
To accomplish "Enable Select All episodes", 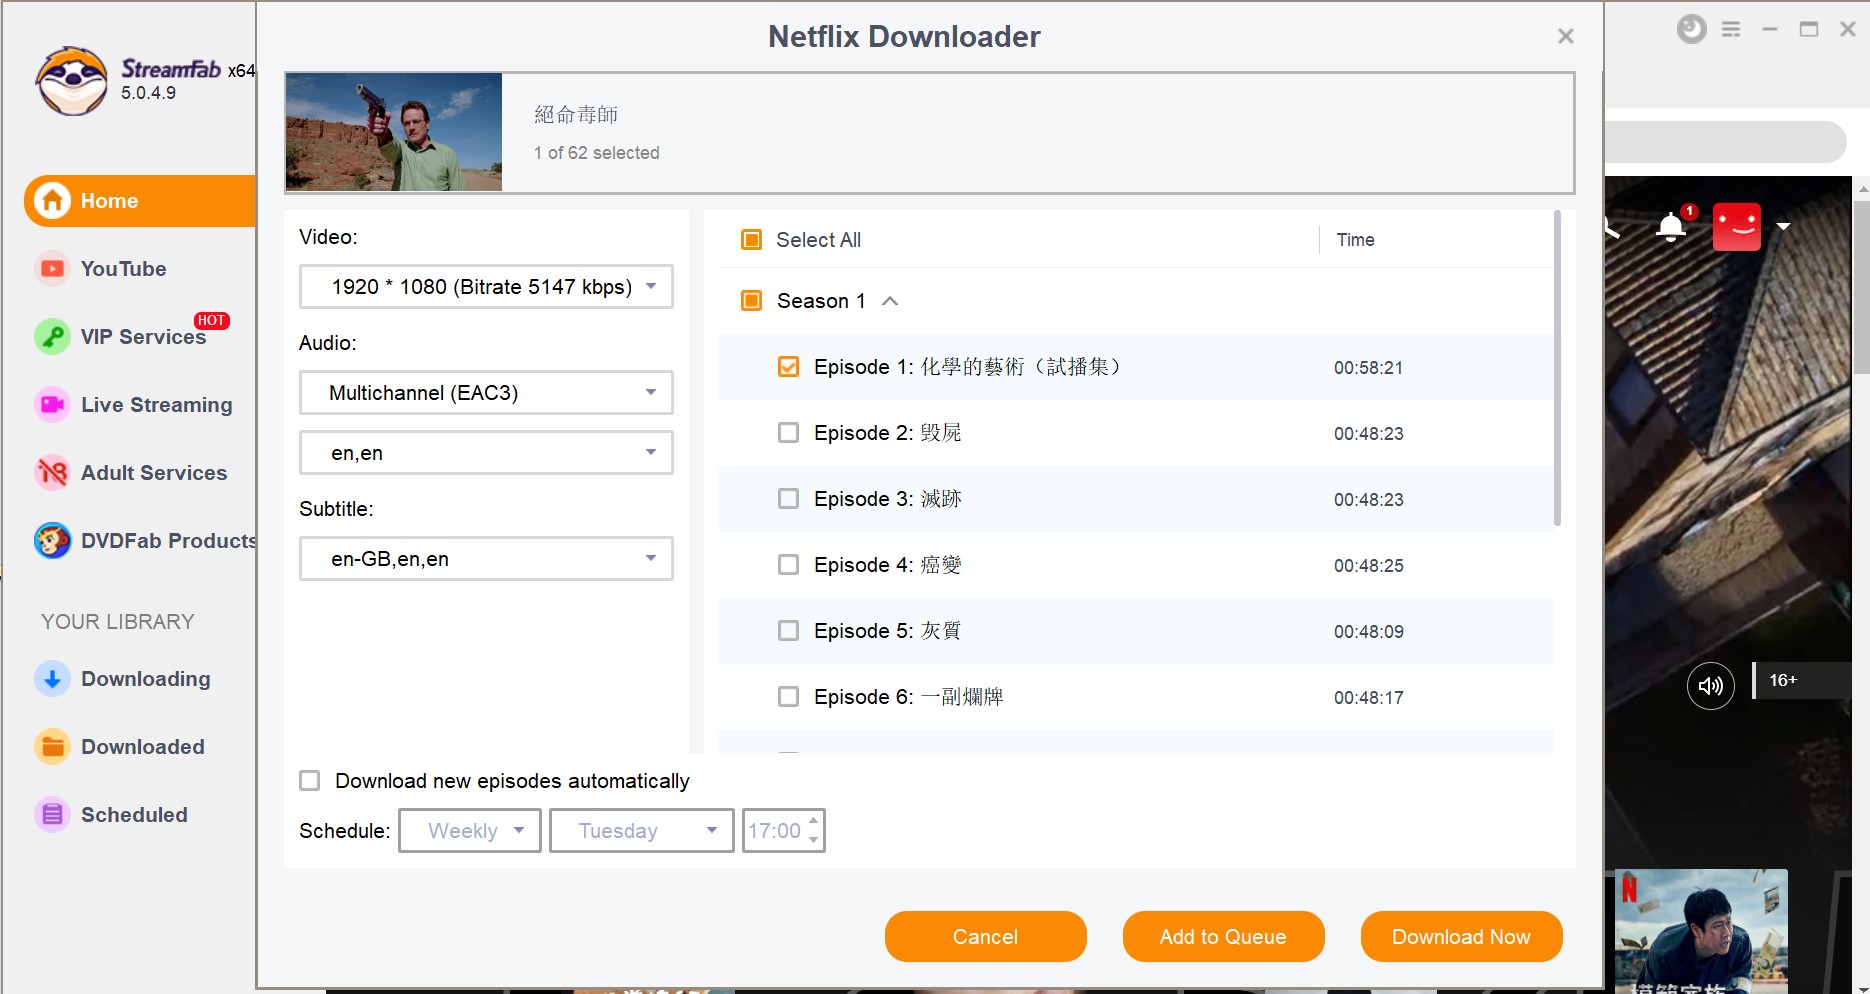I will (x=750, y=239).
